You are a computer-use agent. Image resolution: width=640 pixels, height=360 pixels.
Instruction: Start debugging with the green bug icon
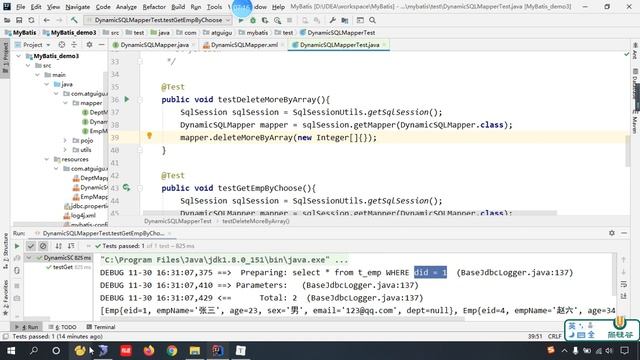pos(253,20)
